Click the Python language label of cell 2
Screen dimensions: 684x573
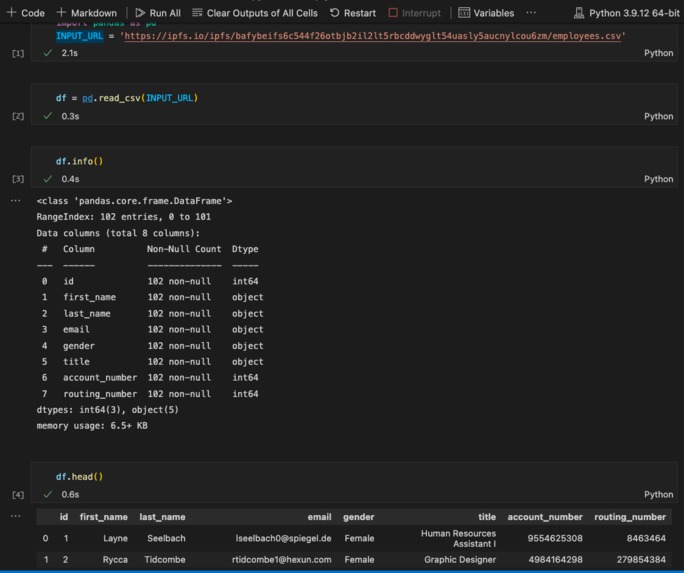tap(658, 116)
